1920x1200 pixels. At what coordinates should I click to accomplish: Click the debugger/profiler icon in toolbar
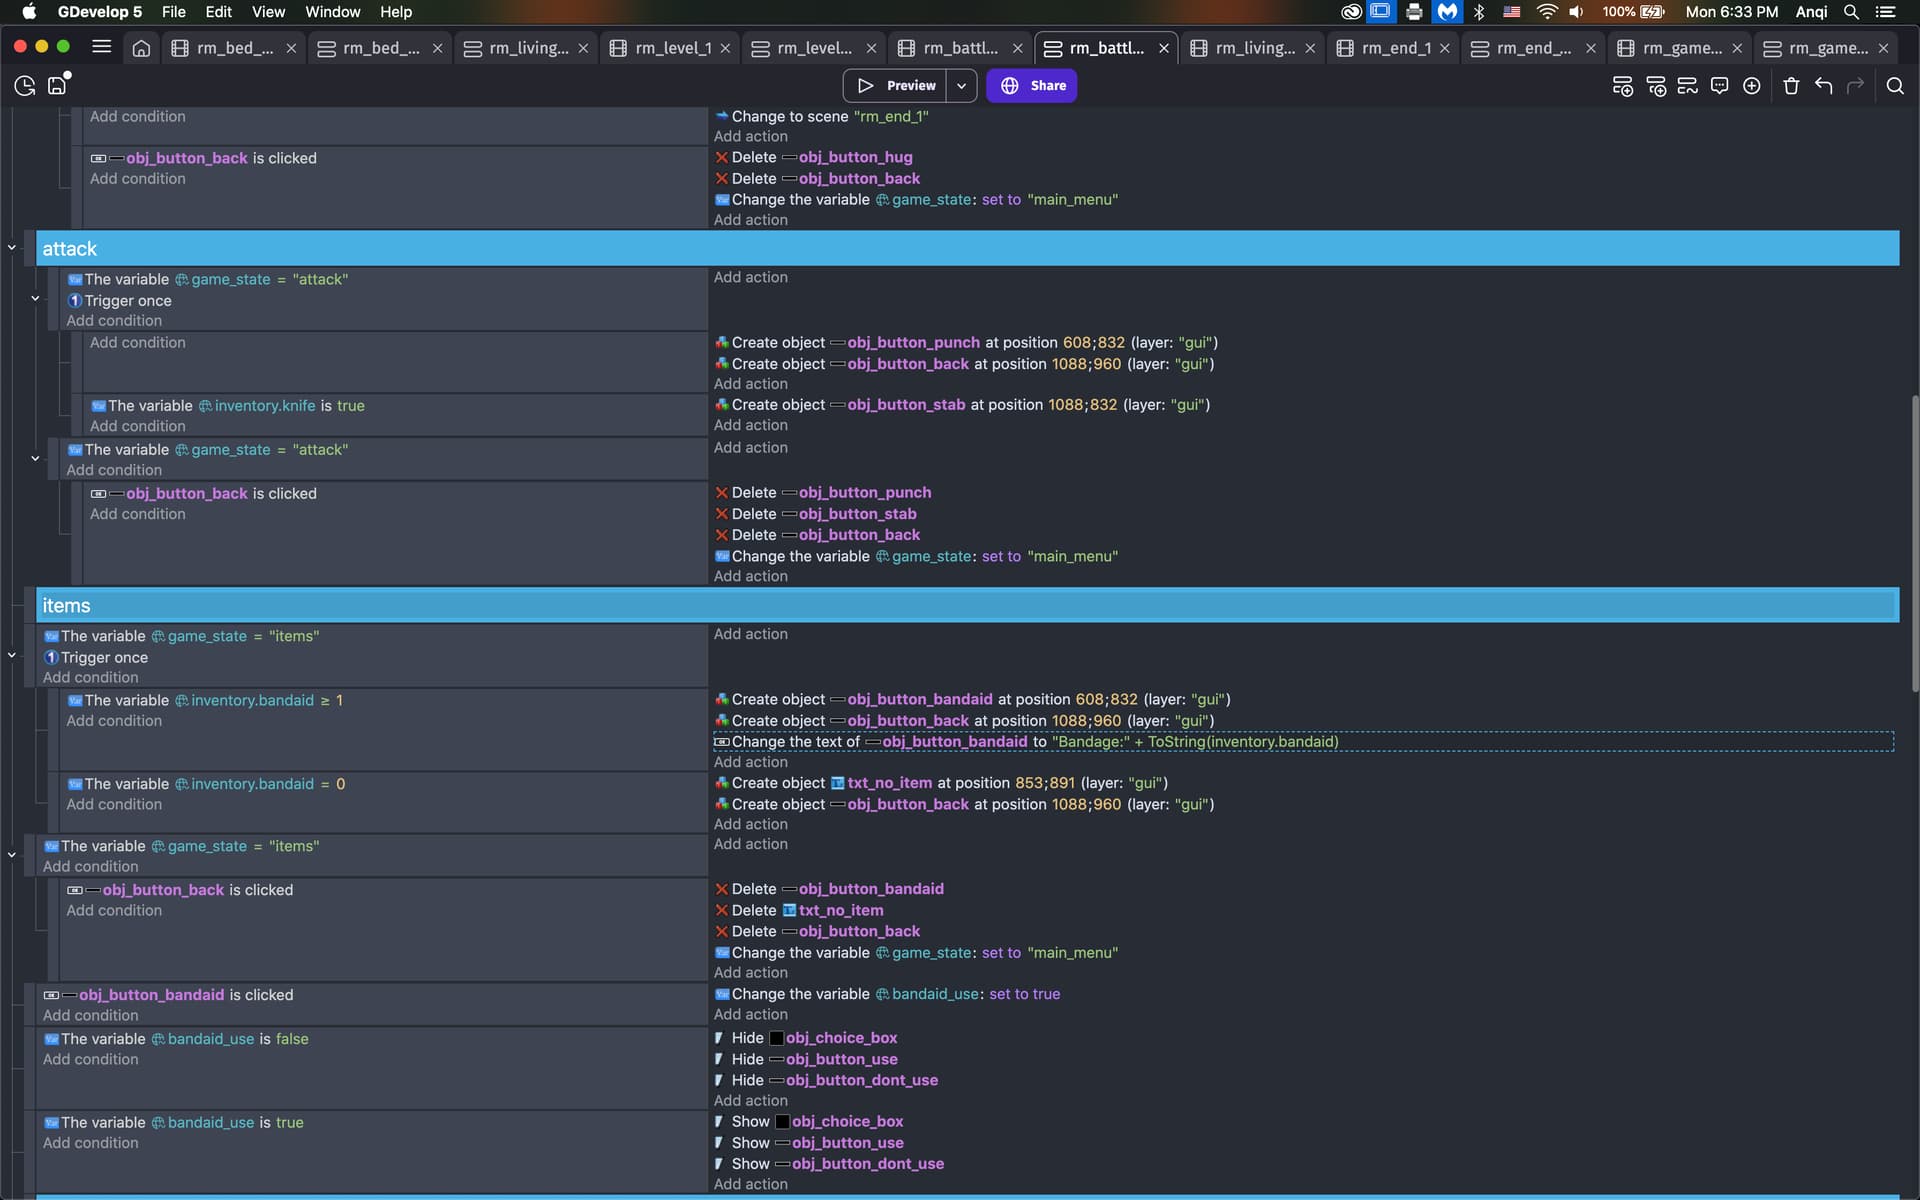click(25, 86)
